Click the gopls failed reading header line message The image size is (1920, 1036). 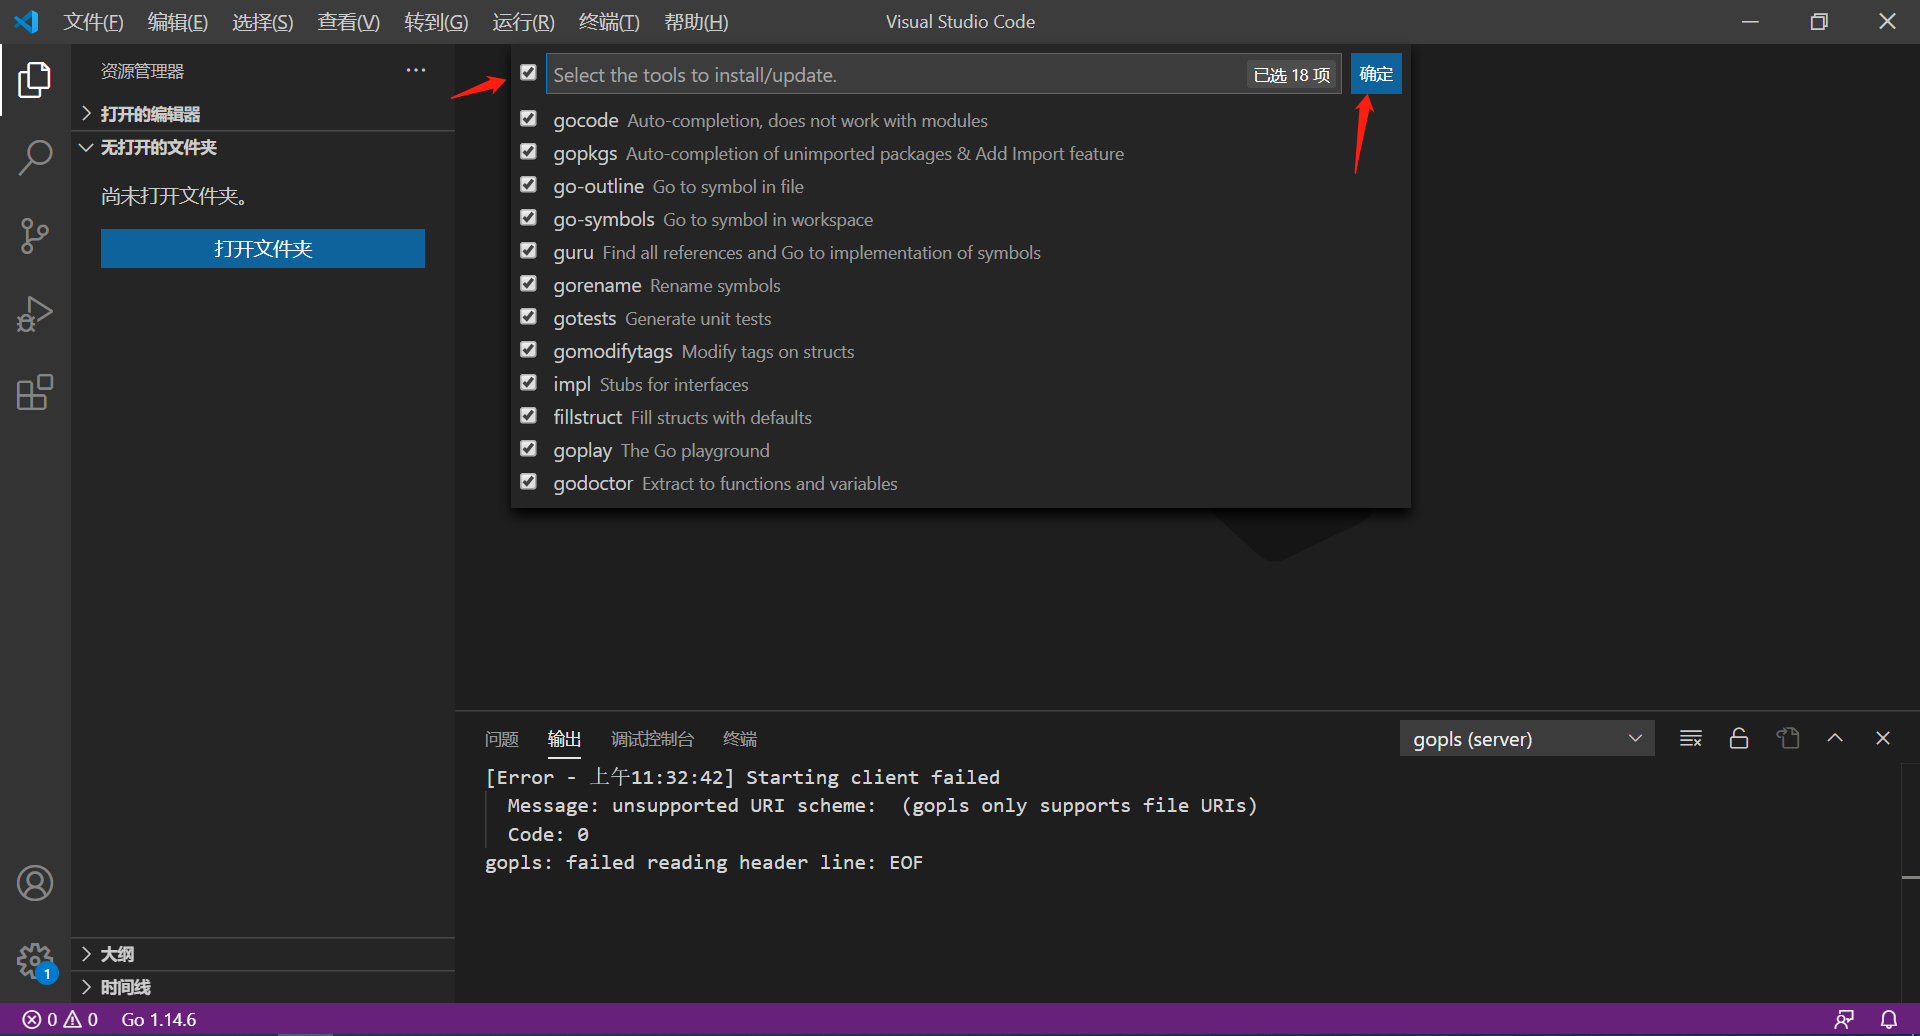point(704,862)
